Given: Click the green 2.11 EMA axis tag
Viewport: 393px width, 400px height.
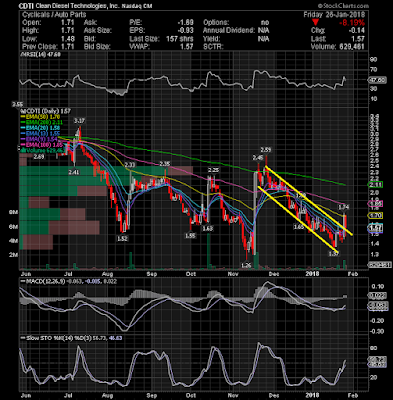Looking at the screenshot, I should point(375,185).
